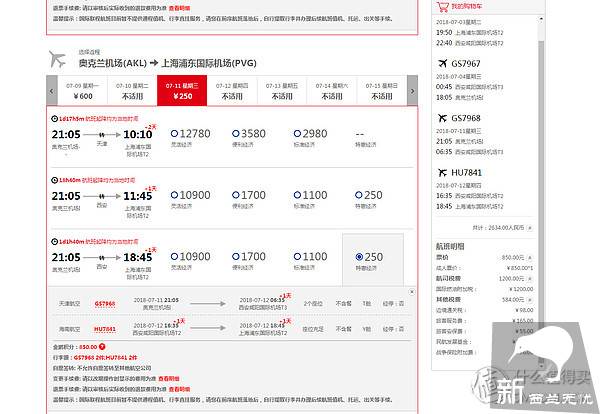600x414 pixels.
Task: Click the GS7967 flight number in the cart
Action: point(466,64)
